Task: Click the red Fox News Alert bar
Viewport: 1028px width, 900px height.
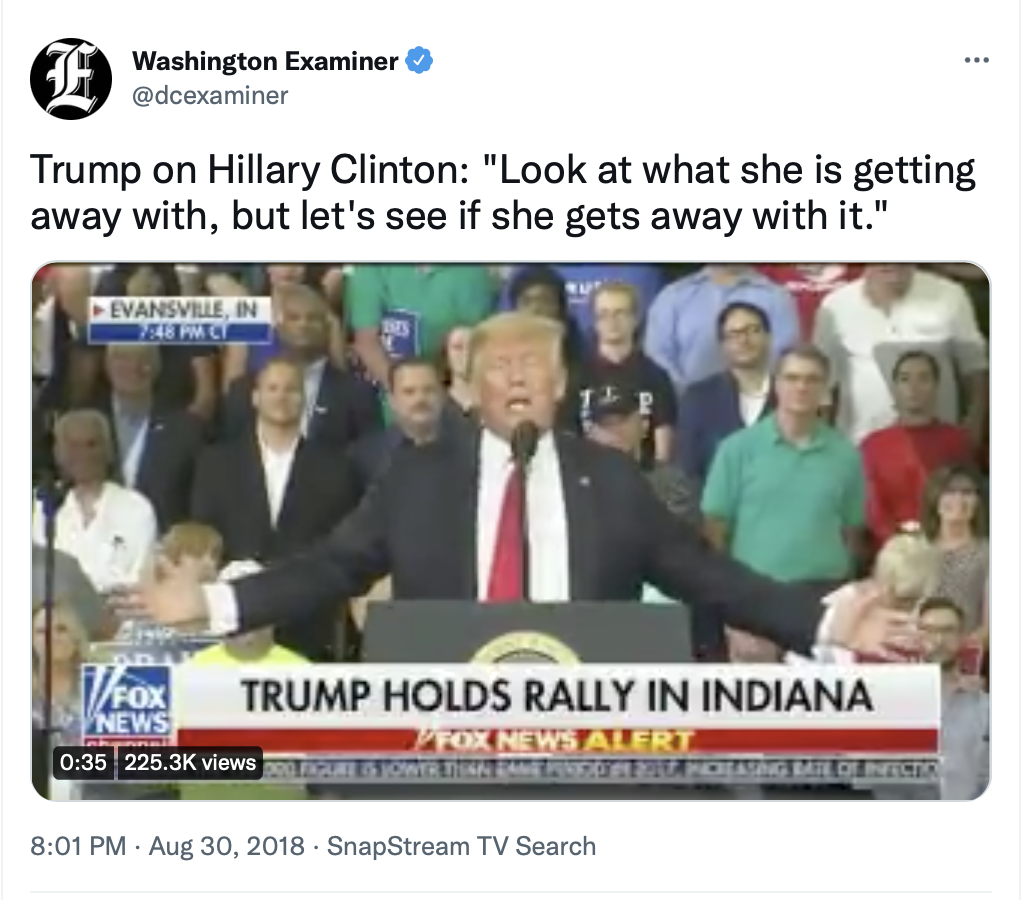Action: click(557, 741)
